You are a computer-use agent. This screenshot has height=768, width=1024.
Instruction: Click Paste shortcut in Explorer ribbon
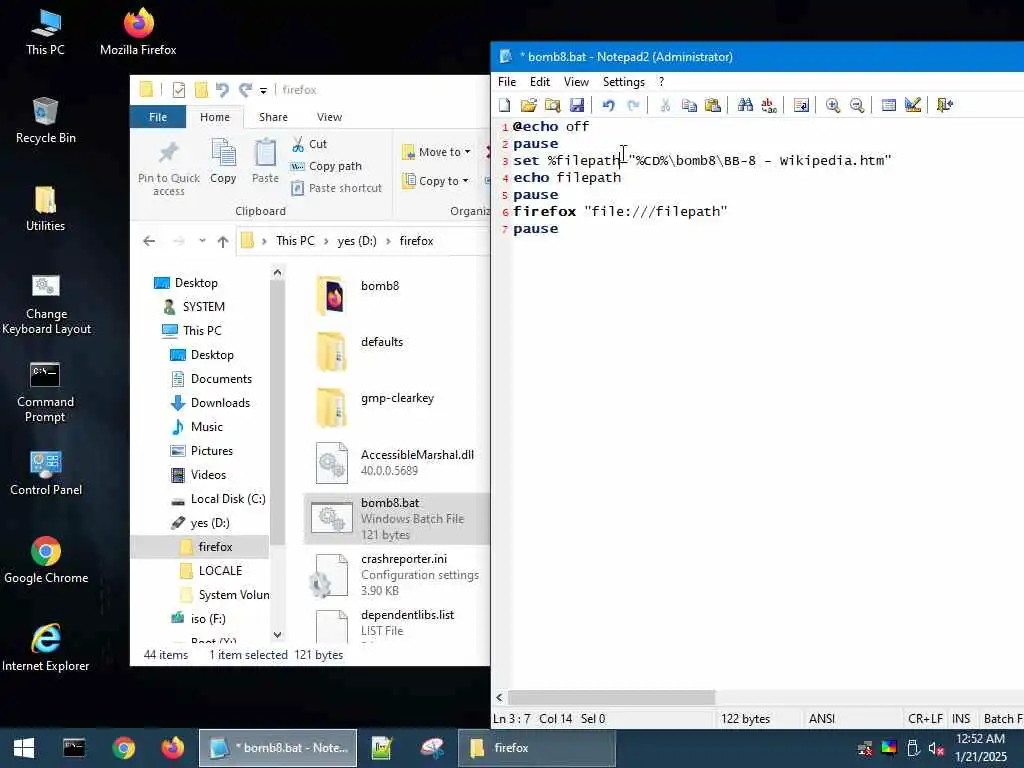coord(336,188)
